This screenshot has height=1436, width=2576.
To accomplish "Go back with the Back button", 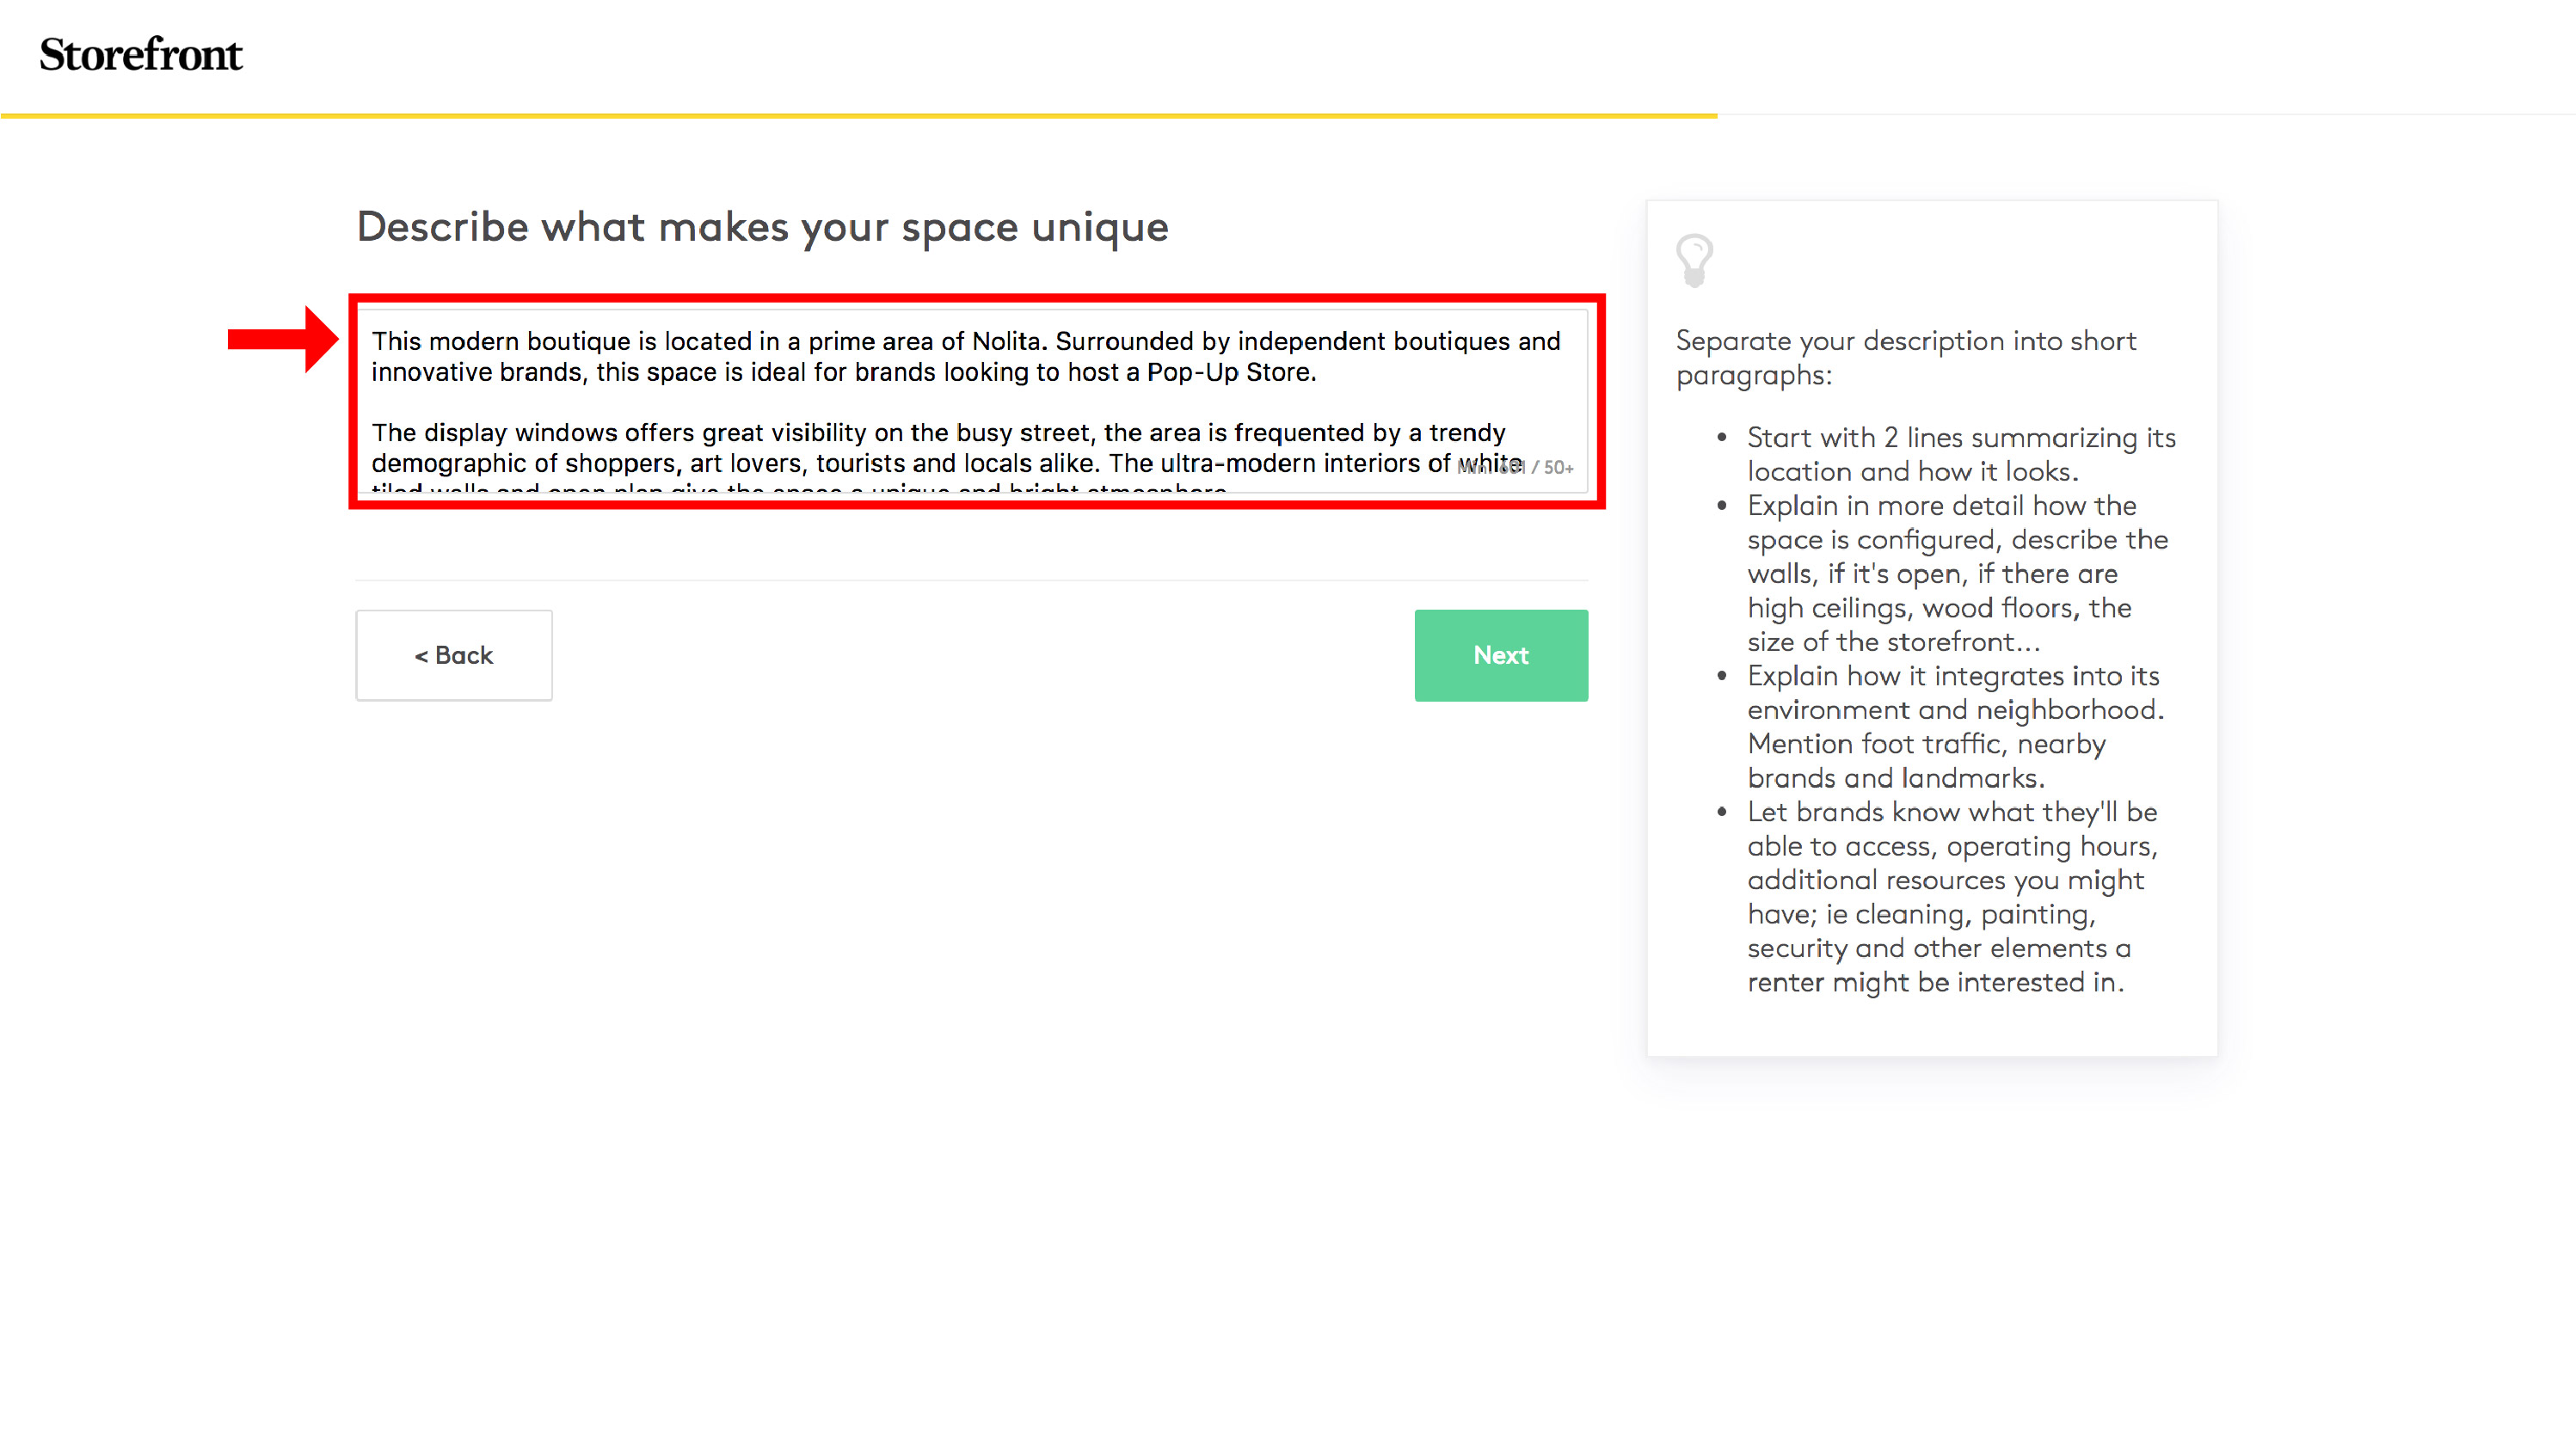I will [x=453, y=655].
